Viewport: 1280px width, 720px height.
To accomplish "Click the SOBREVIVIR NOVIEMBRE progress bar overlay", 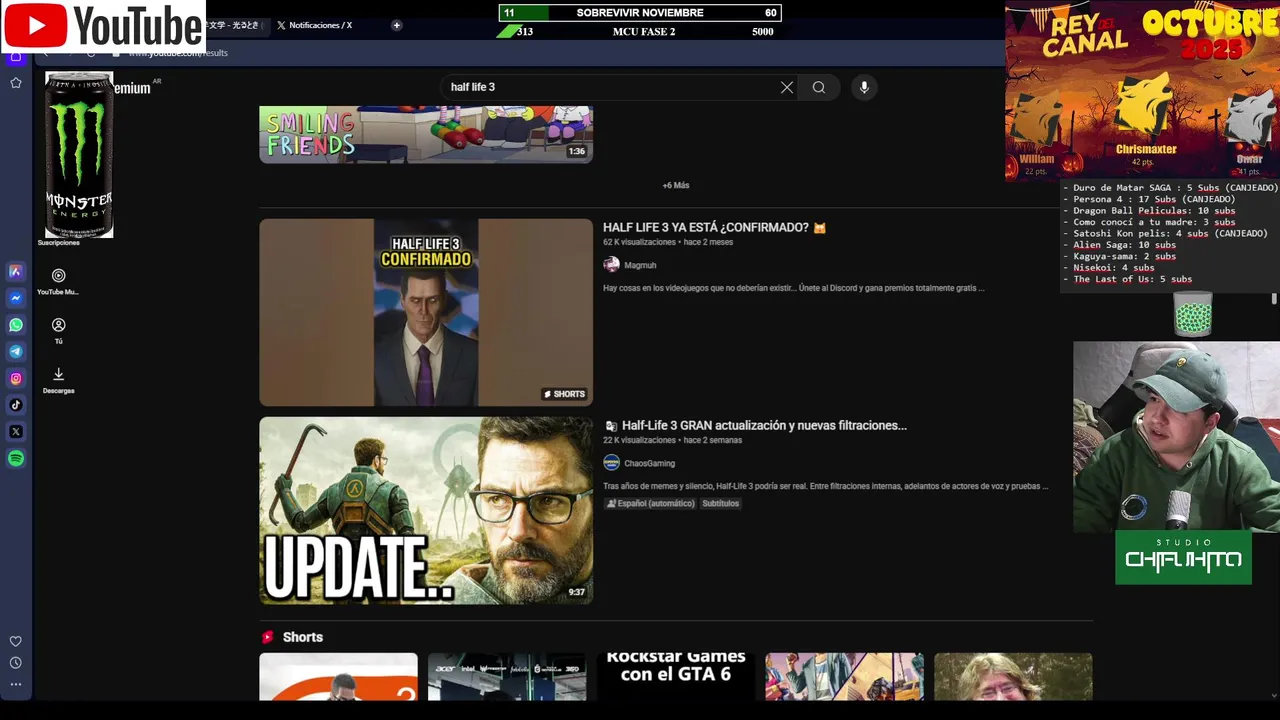I will point(640,13).
